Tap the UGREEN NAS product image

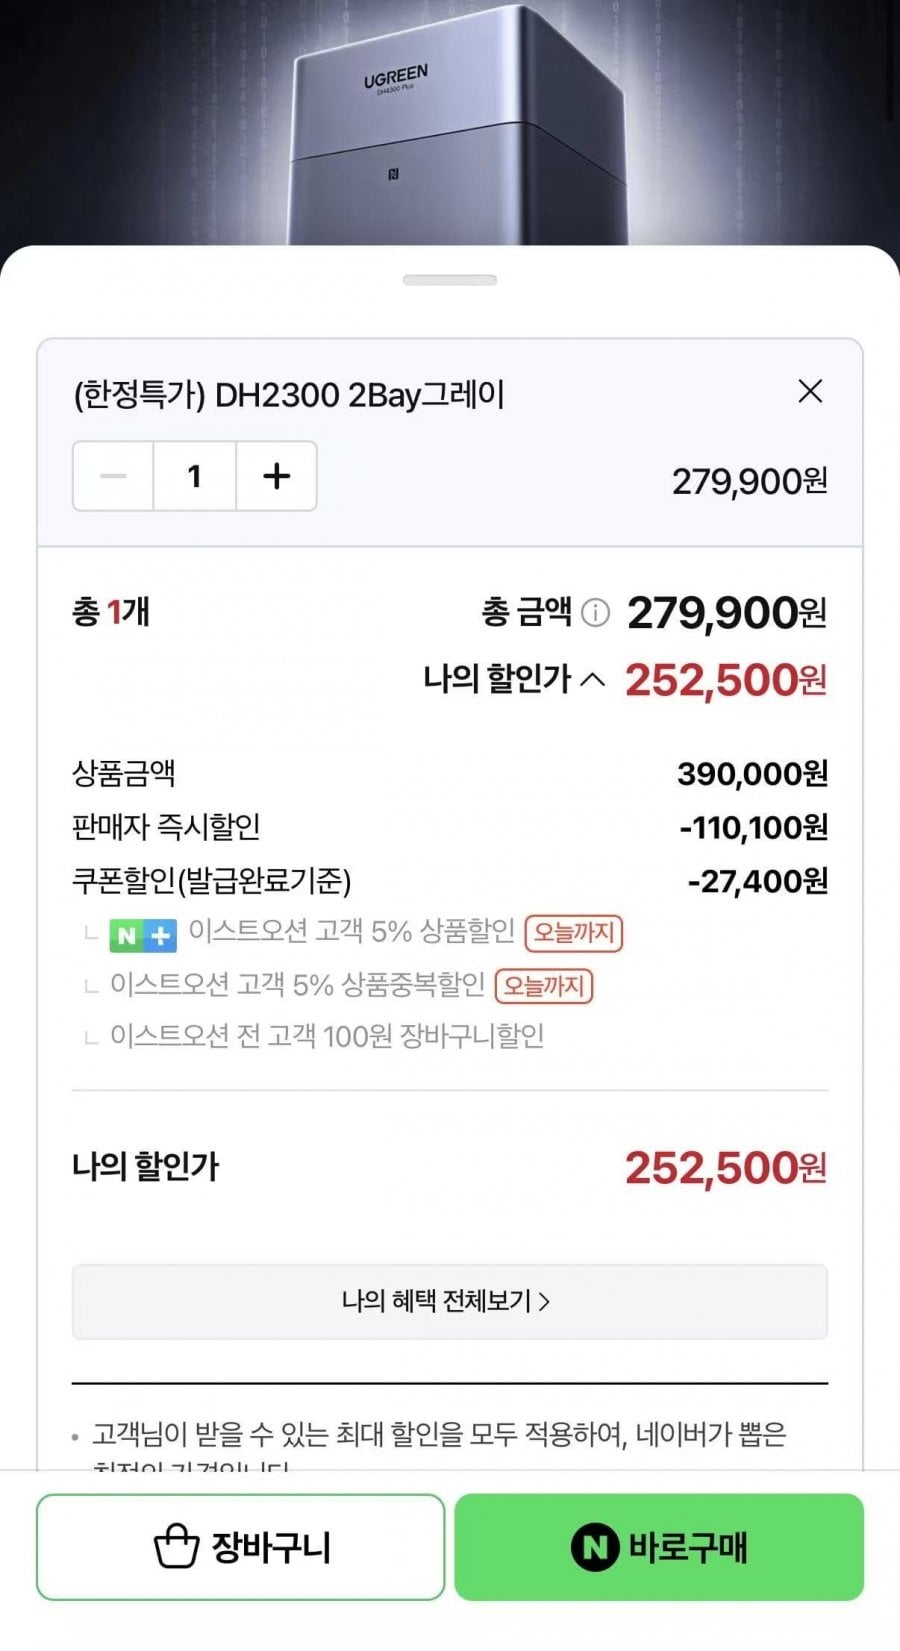click(455, 130)
